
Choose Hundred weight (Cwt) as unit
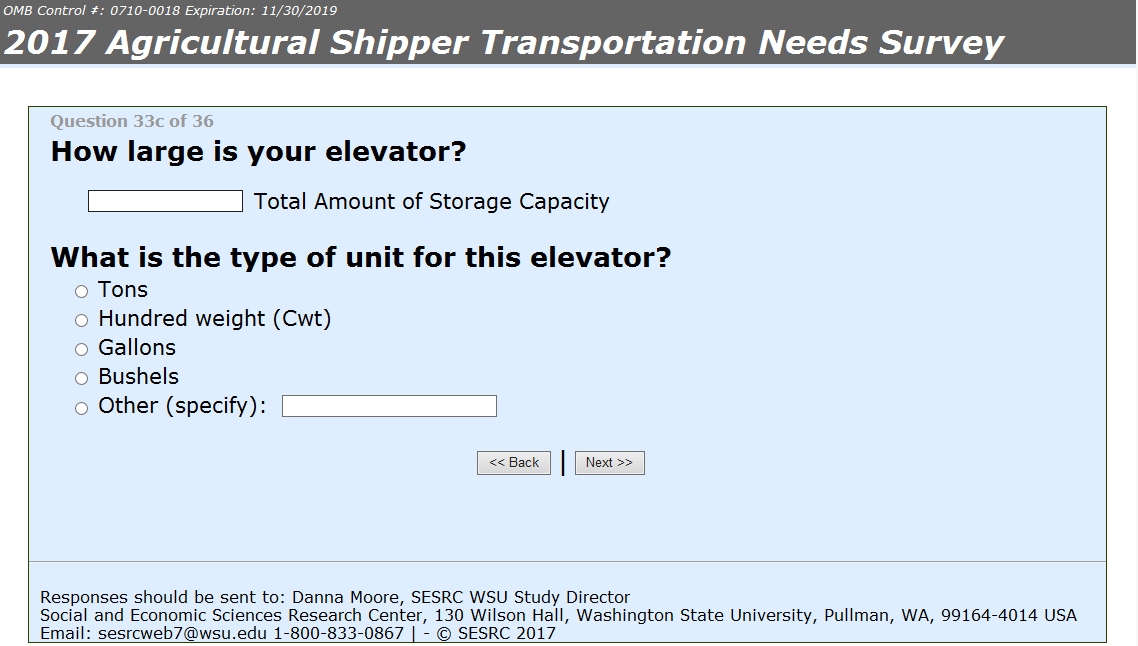[x=82, y=321]
